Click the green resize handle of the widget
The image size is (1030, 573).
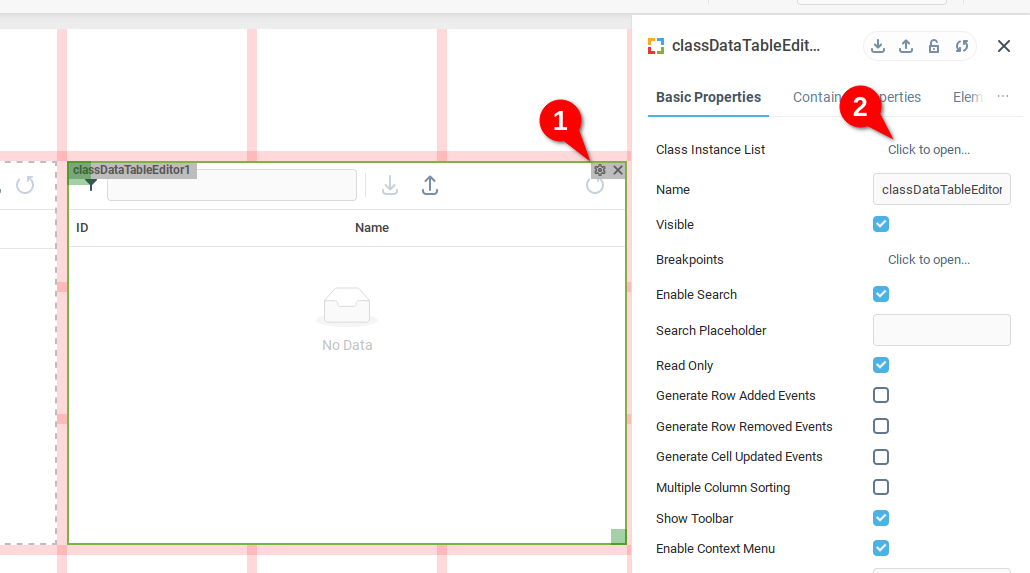click(618, 536)
